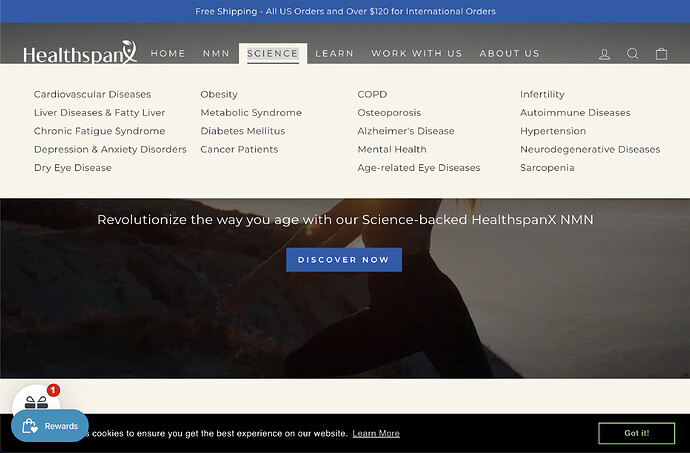The height and width of the screenshot is (453, 690).
Task: Go to Cancer Patients link
Action: pyautogui.click(x=239, y=150)
